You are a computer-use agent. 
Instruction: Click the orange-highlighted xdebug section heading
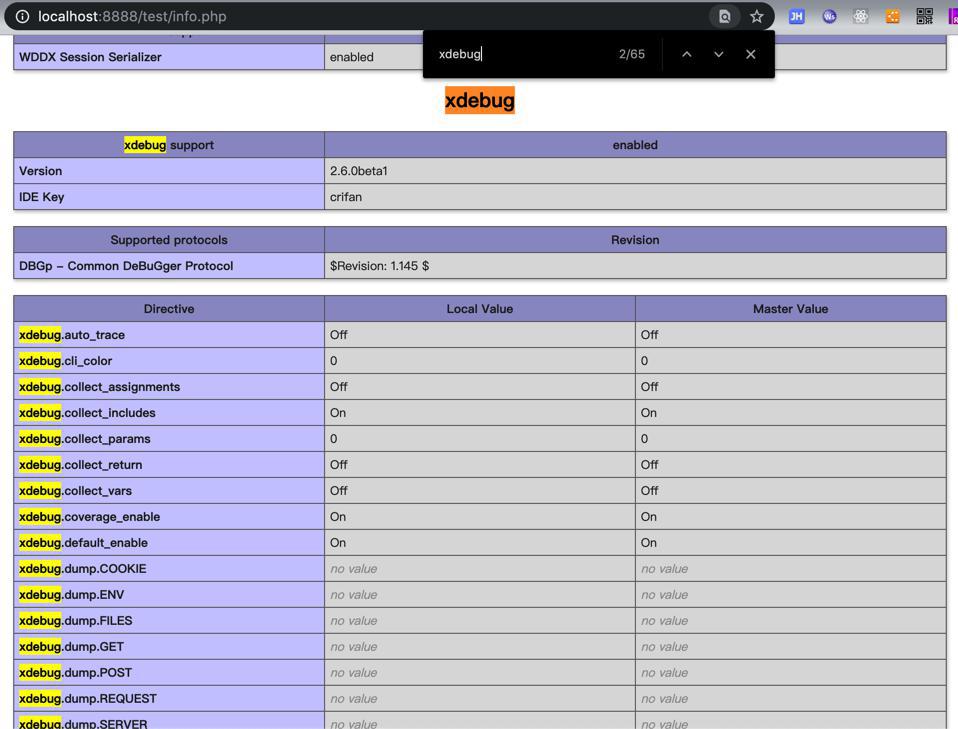[x=480, y=100]
